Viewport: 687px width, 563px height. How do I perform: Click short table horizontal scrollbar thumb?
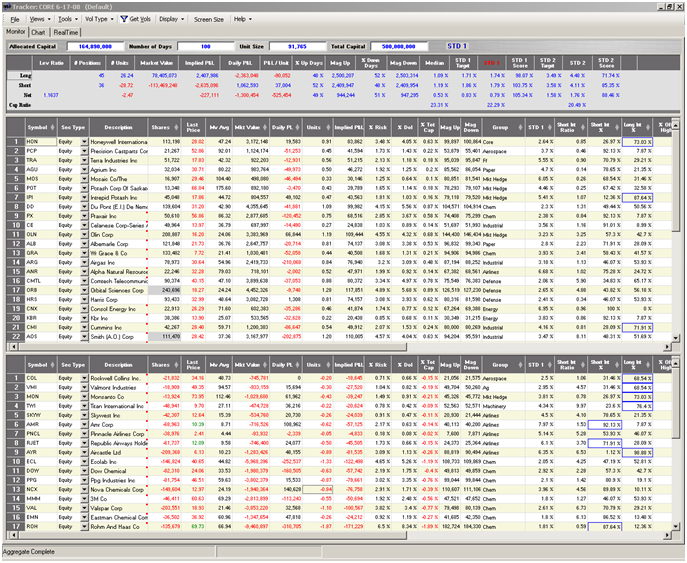(x=212, y=535)
